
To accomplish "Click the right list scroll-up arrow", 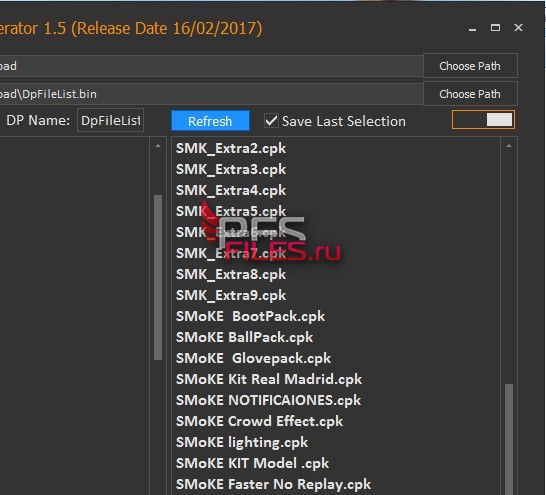I will tap(509, 147).
